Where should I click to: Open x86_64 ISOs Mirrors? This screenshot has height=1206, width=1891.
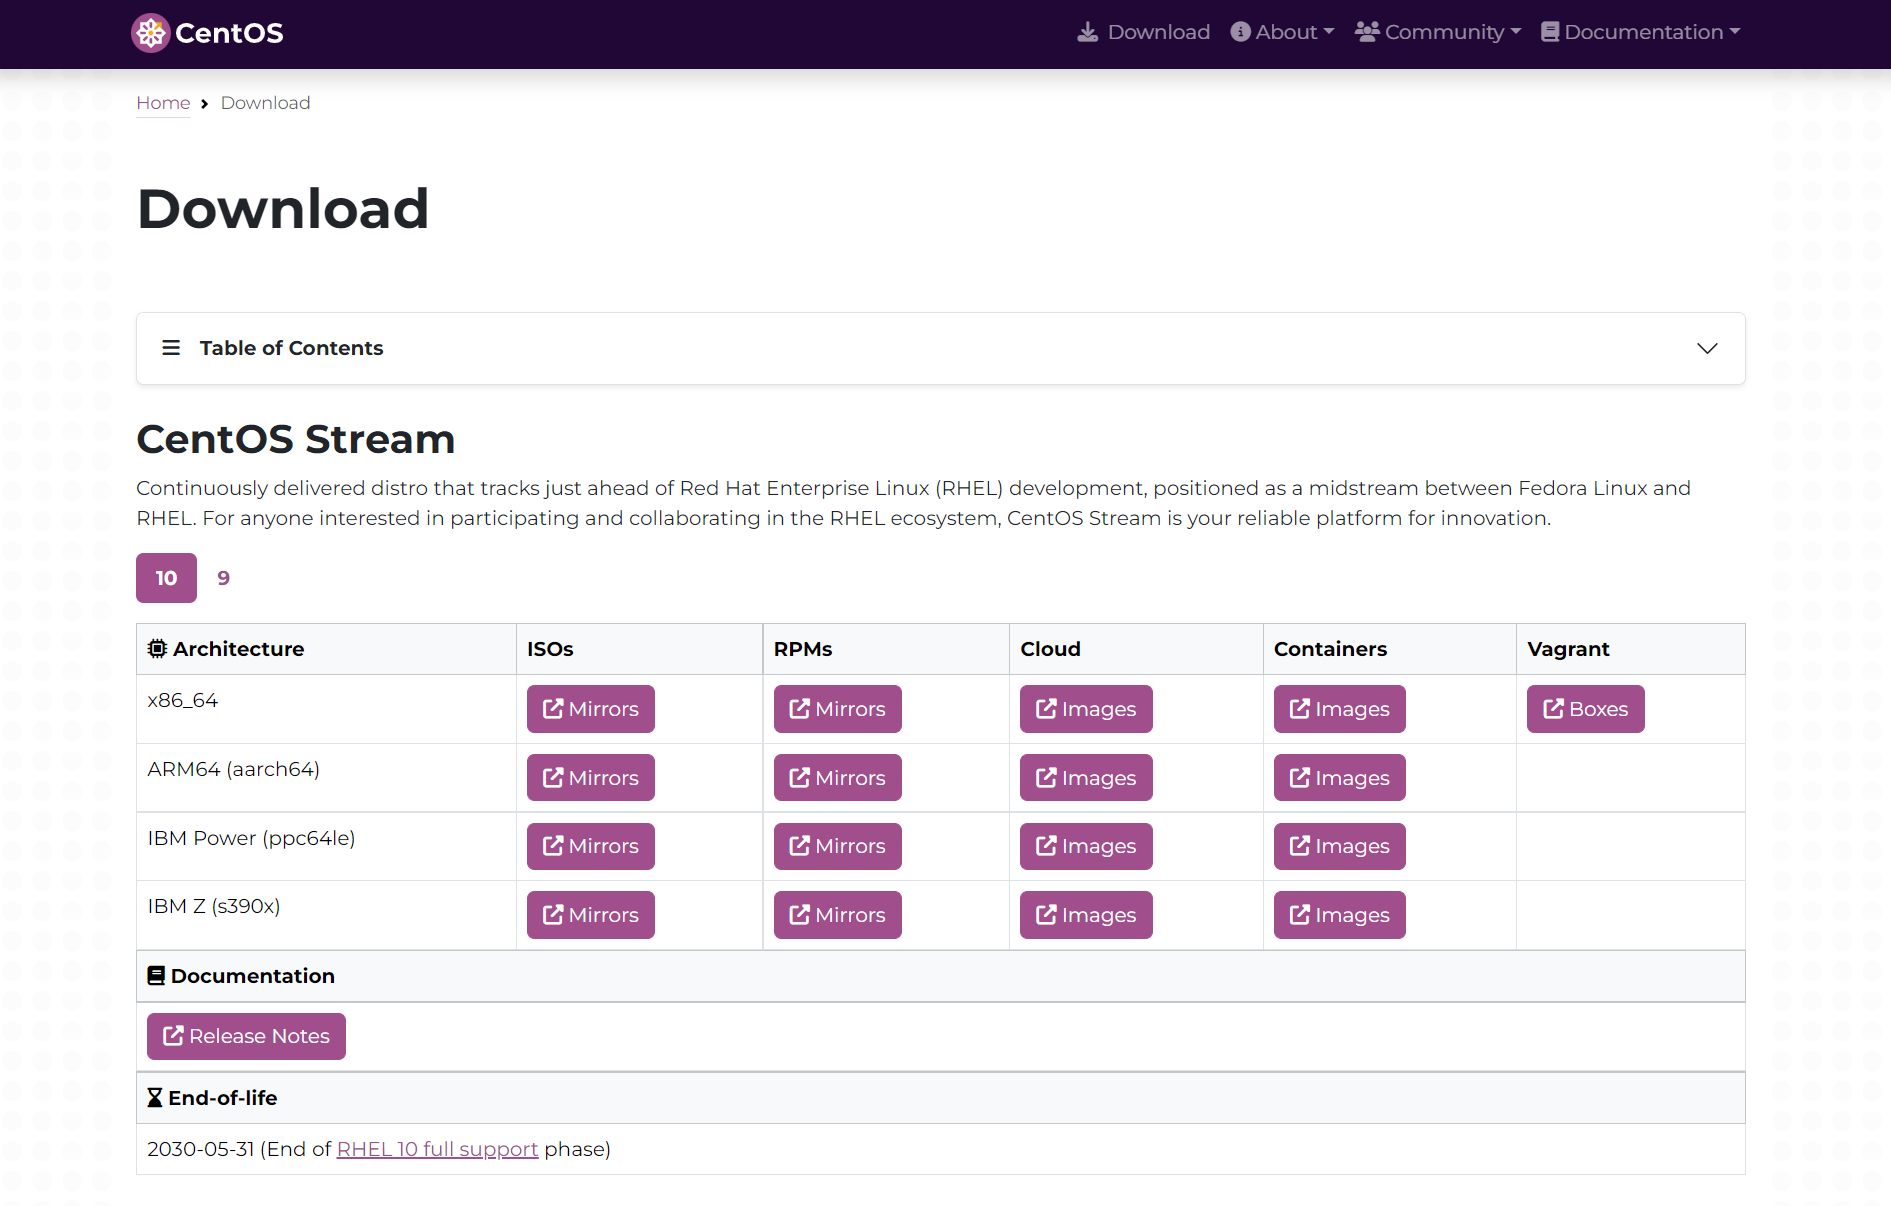tap(591, 709)
